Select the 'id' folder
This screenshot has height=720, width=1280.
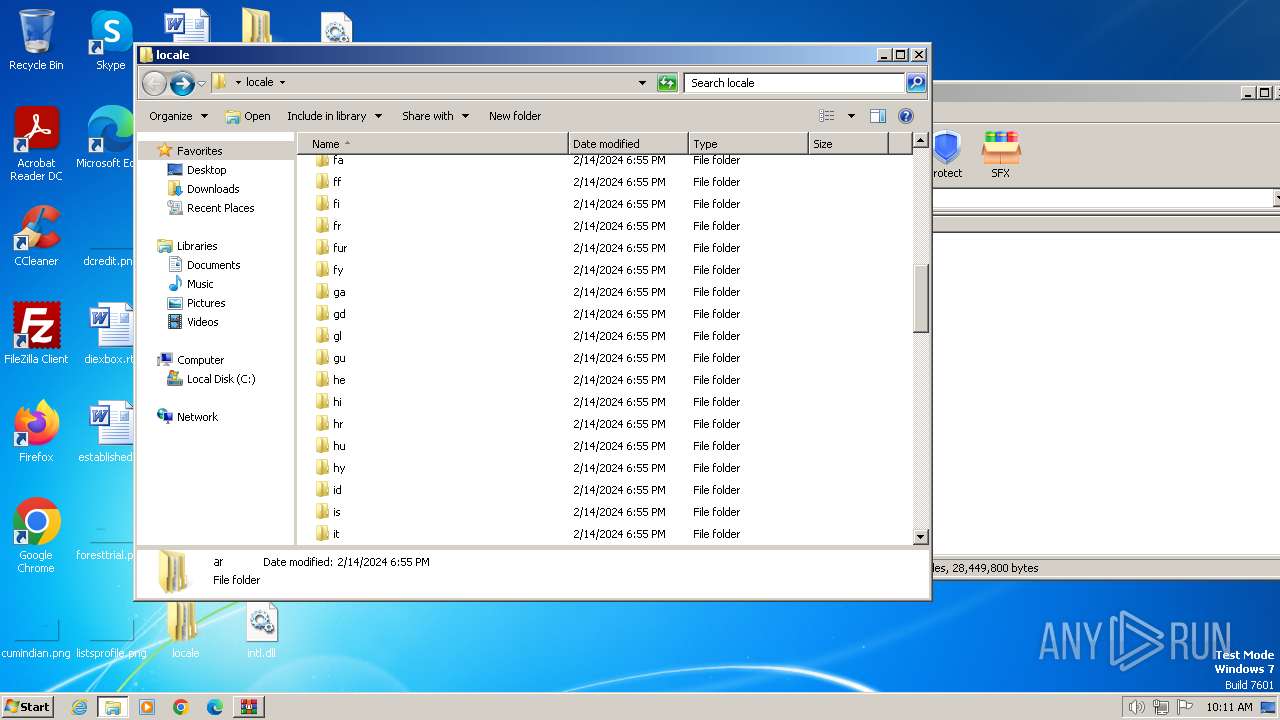pyautogui.click(x=337, y=490)
